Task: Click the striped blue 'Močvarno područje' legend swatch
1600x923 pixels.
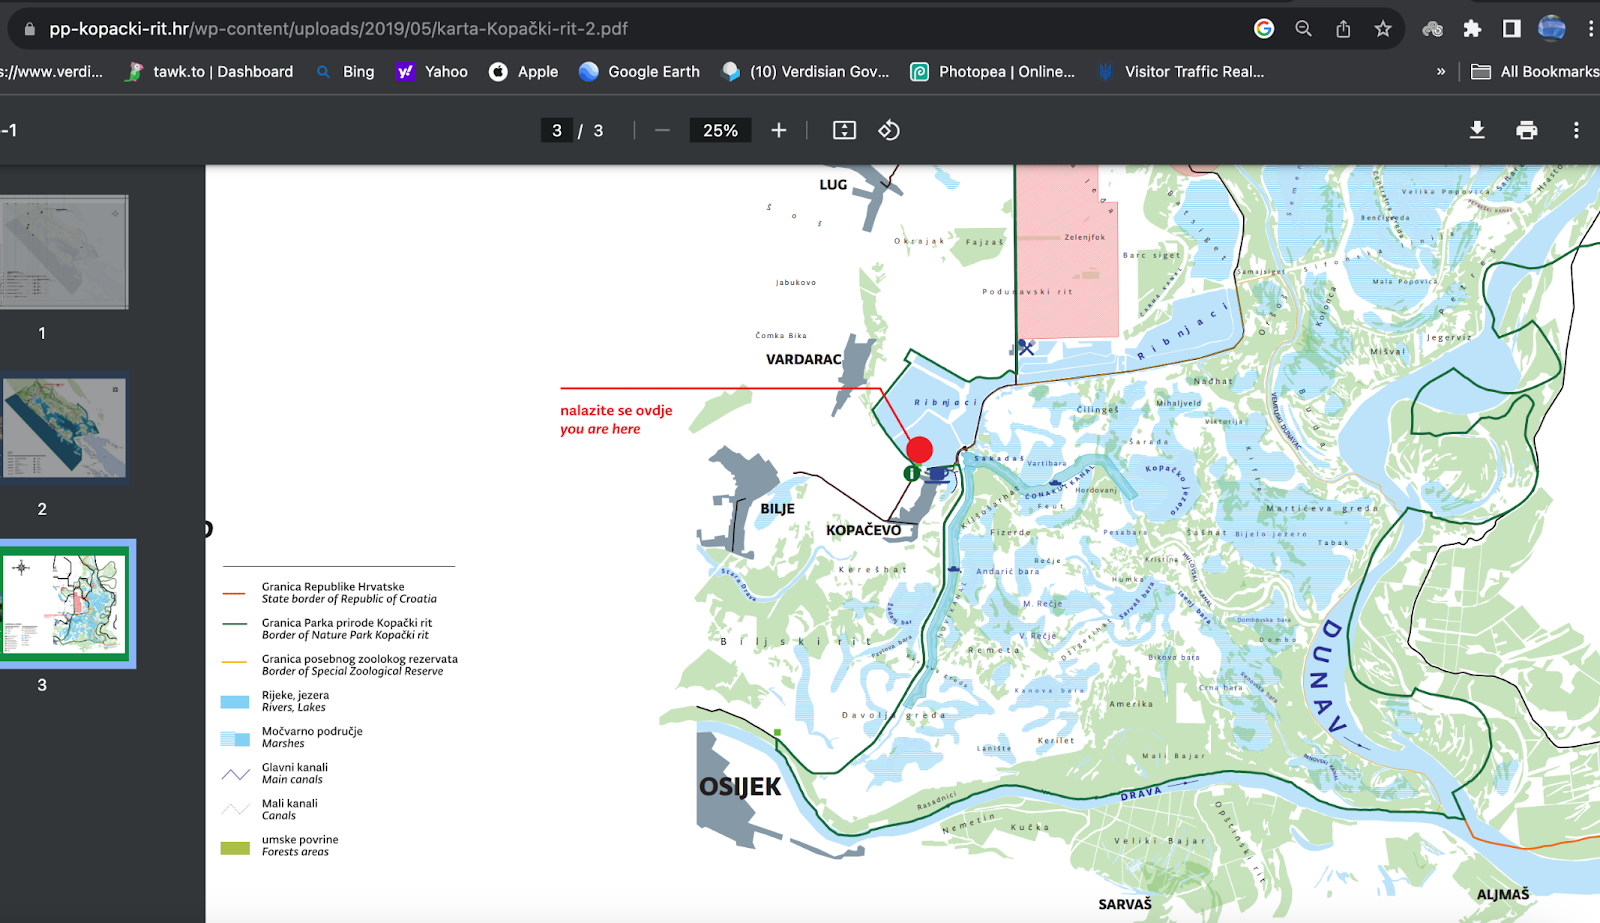Action: click(235, 739)
